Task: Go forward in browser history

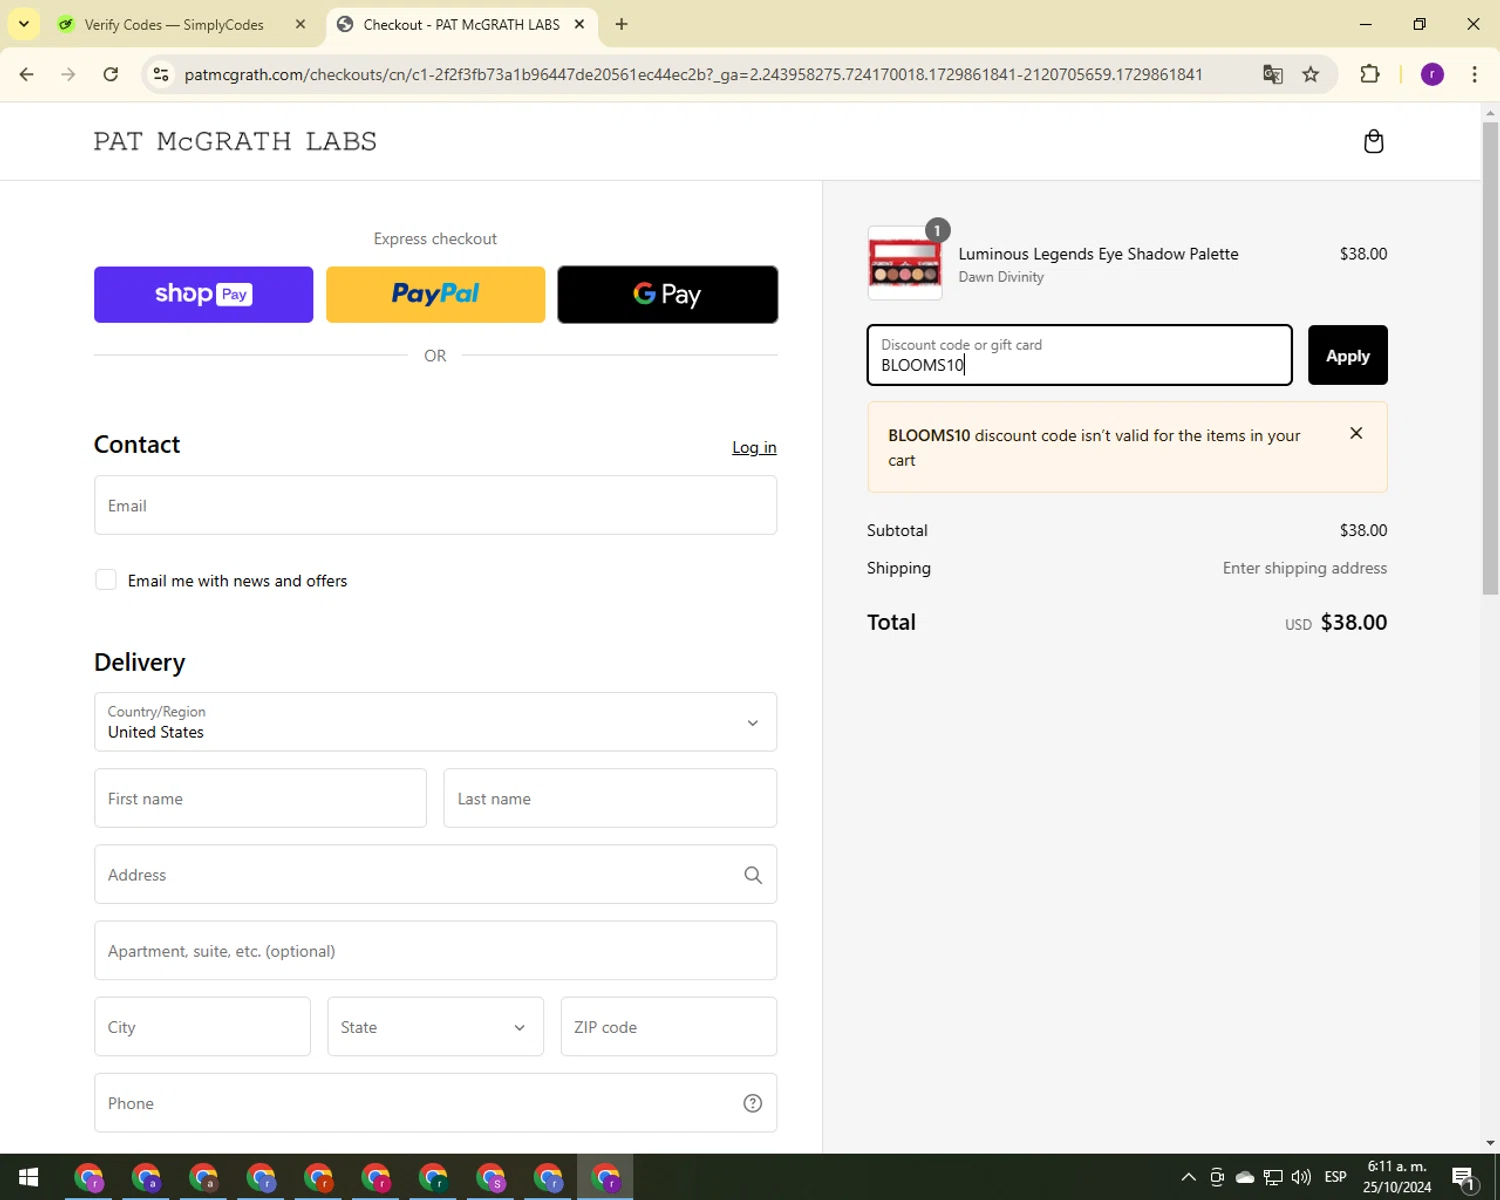Action: click(68, 74)
